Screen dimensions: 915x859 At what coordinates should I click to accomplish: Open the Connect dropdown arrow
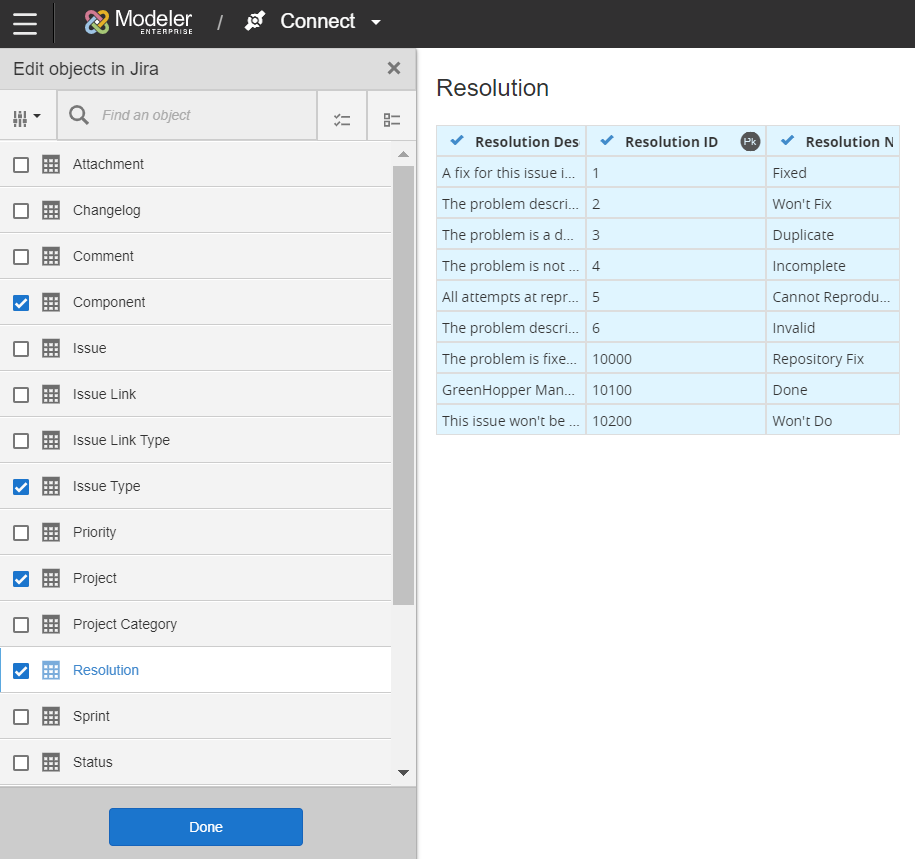pyautogui.click(x=376, y=23)
